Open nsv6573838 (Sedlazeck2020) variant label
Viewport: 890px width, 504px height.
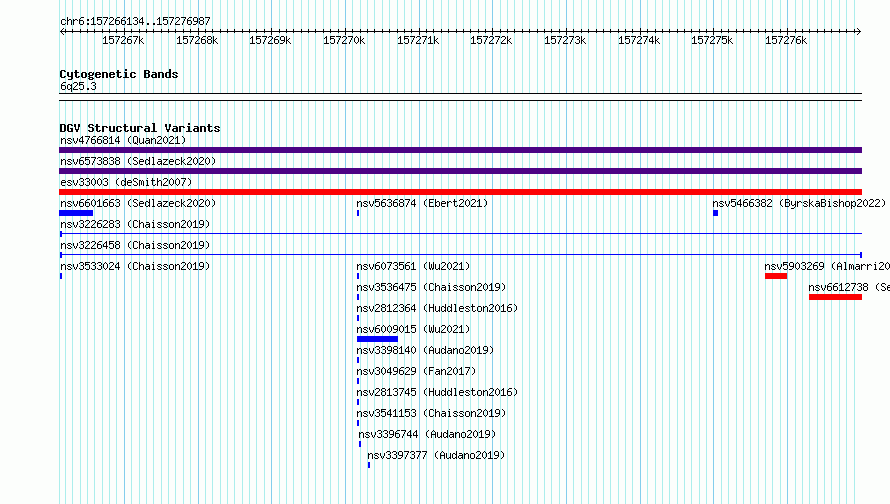[x=138, y=161]
